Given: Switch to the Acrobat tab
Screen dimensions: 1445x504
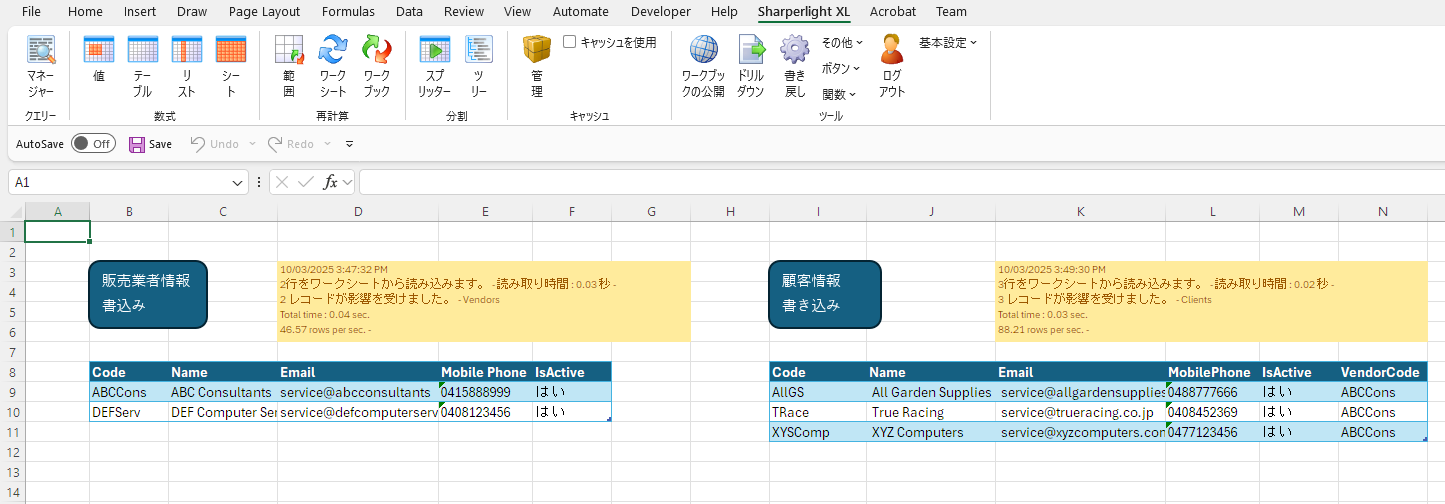Looking at the screenshot, I should click(x=892, y=12).
